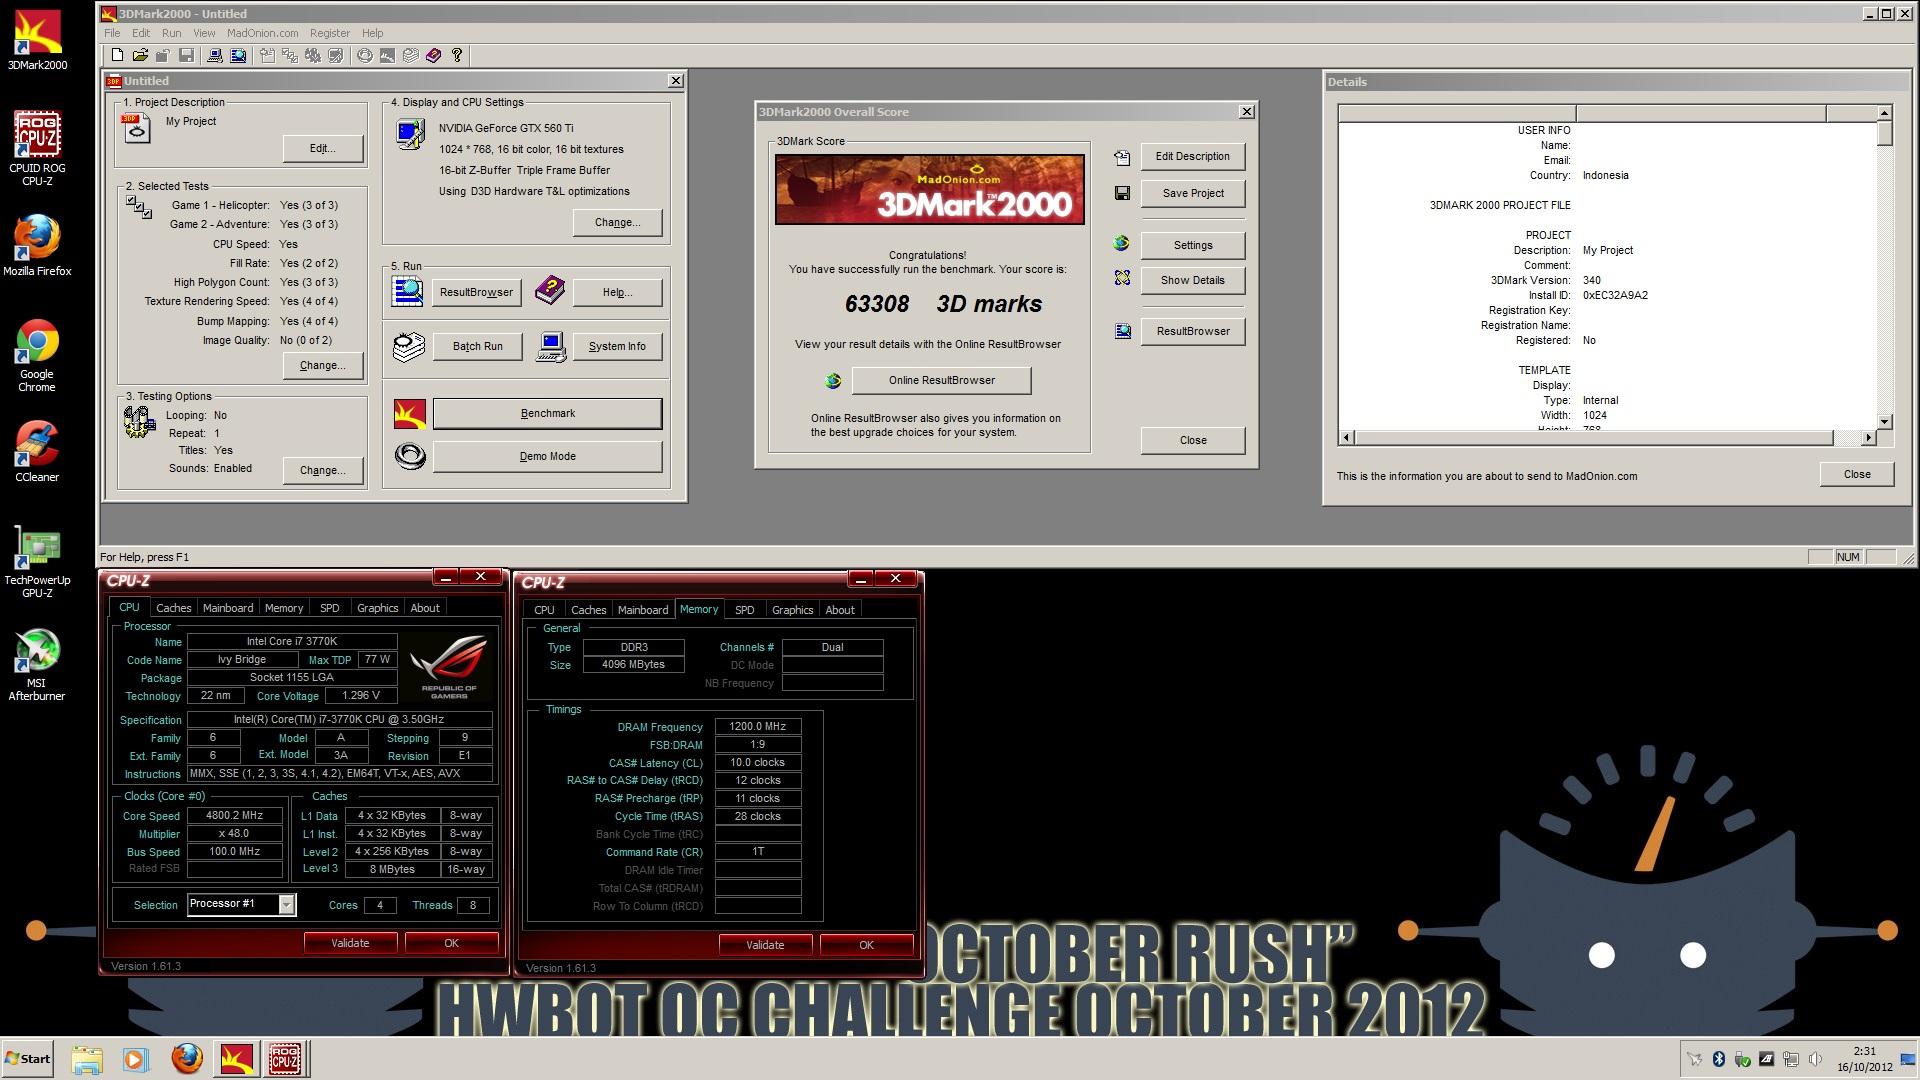Viewport: 1920px width, 1080px height.
Task: Click the Details panel horizontal scrollbar right arrow
Action: coord(1868,438)
